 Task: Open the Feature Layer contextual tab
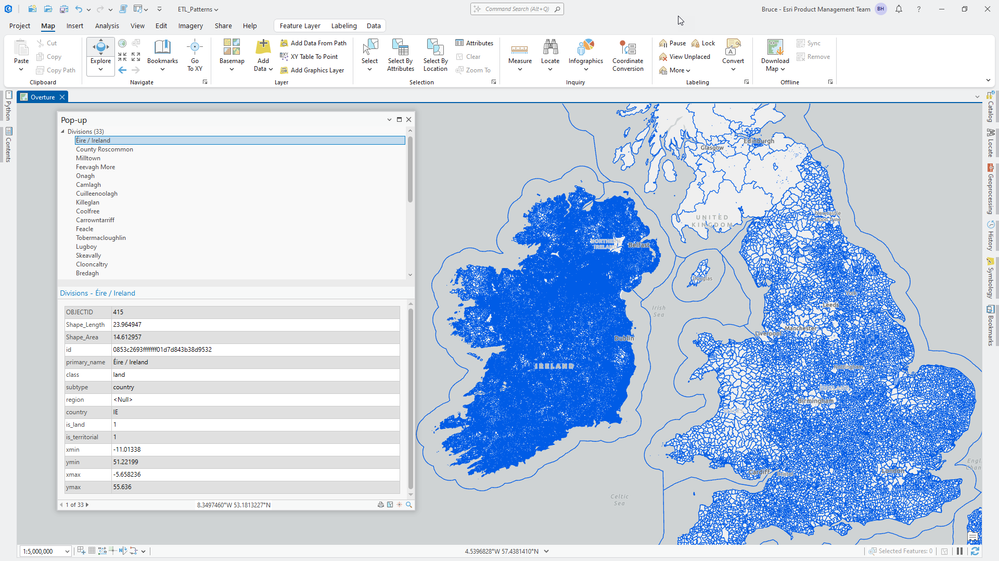[x=300, y=26]
